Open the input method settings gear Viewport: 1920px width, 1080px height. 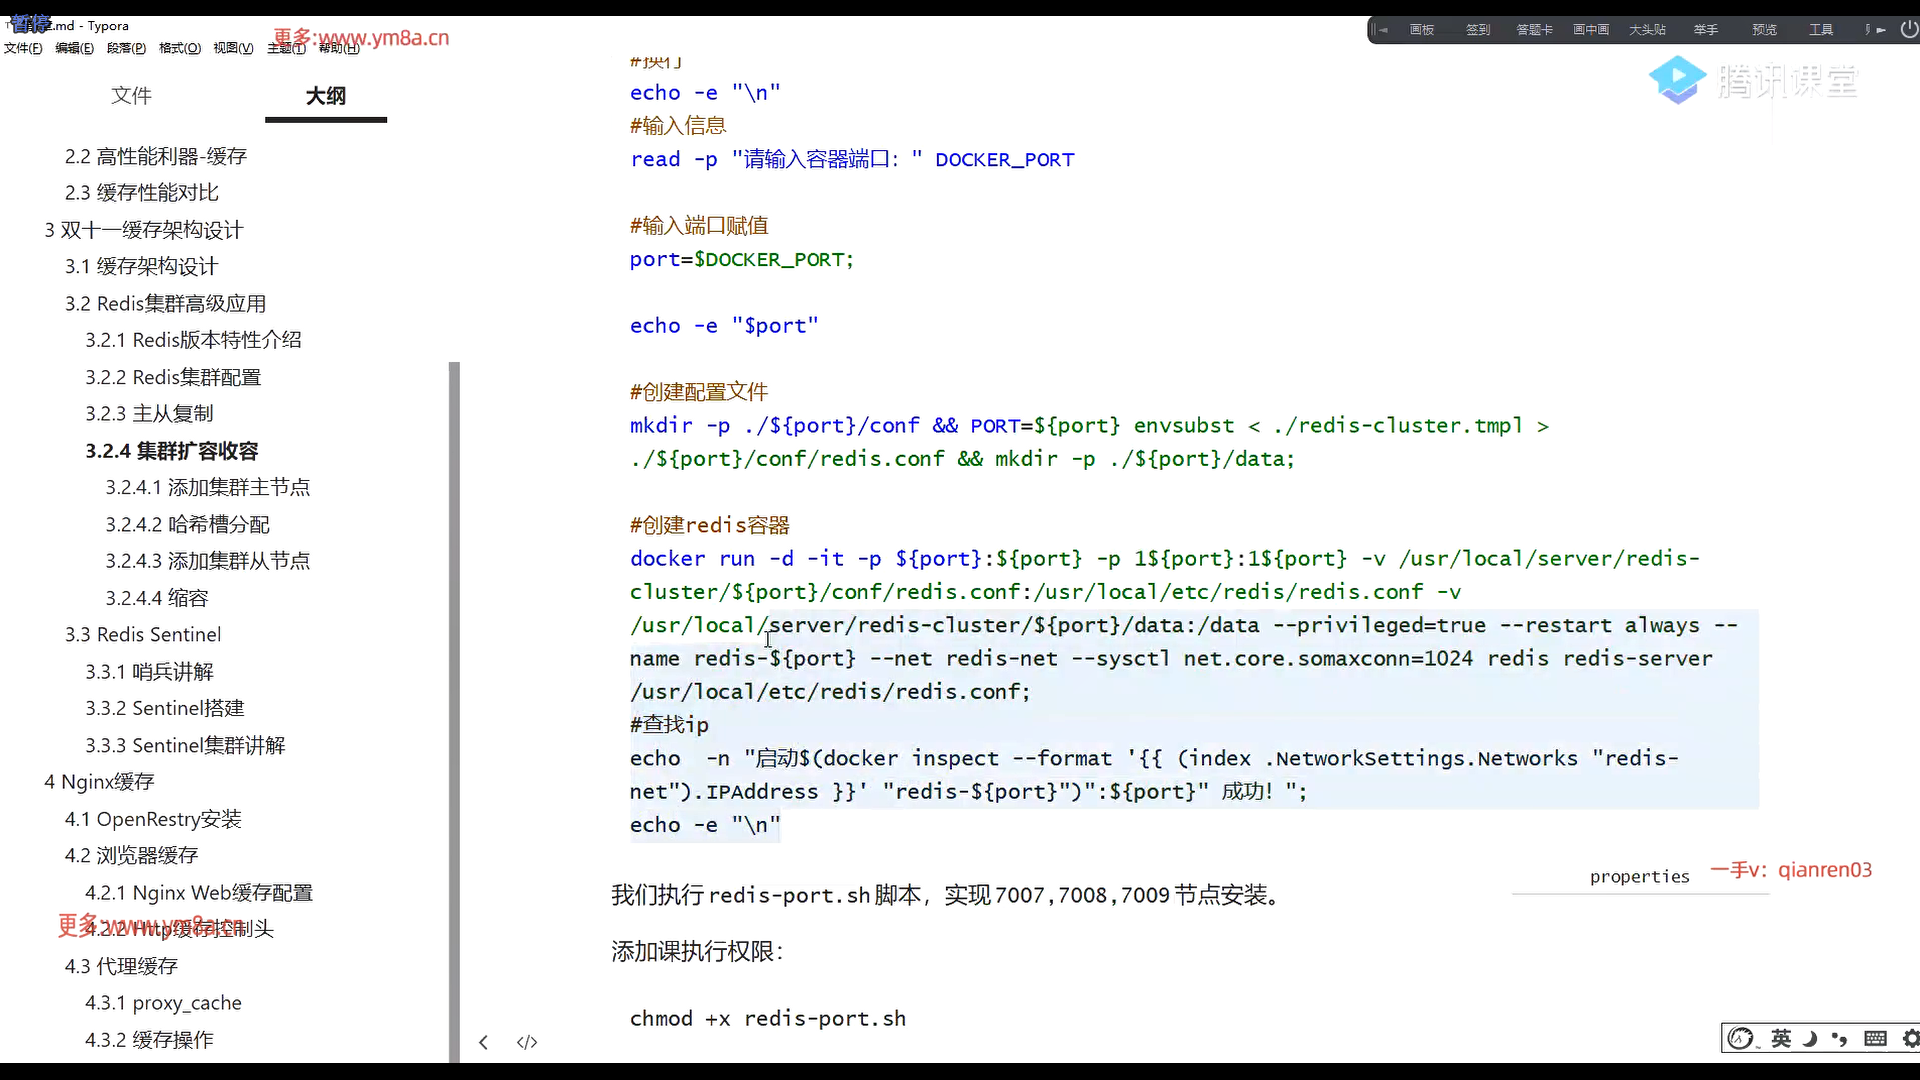click(x=1910, y=1038)
